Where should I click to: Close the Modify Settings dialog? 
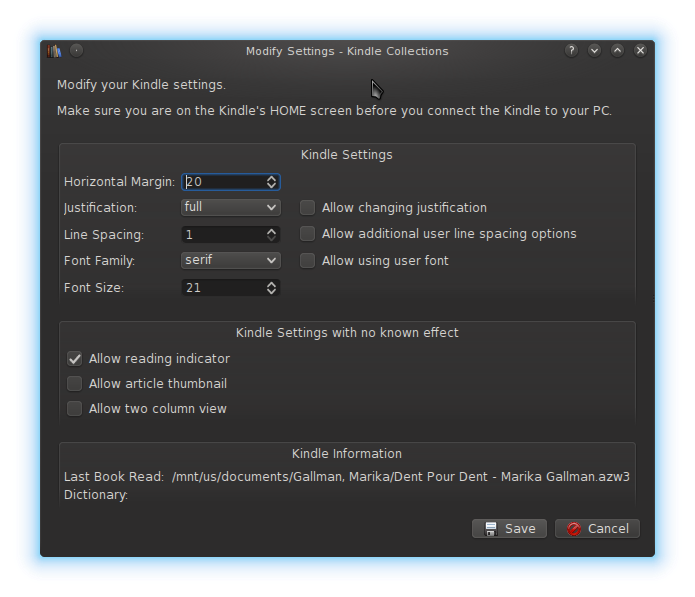click(640, 51)
